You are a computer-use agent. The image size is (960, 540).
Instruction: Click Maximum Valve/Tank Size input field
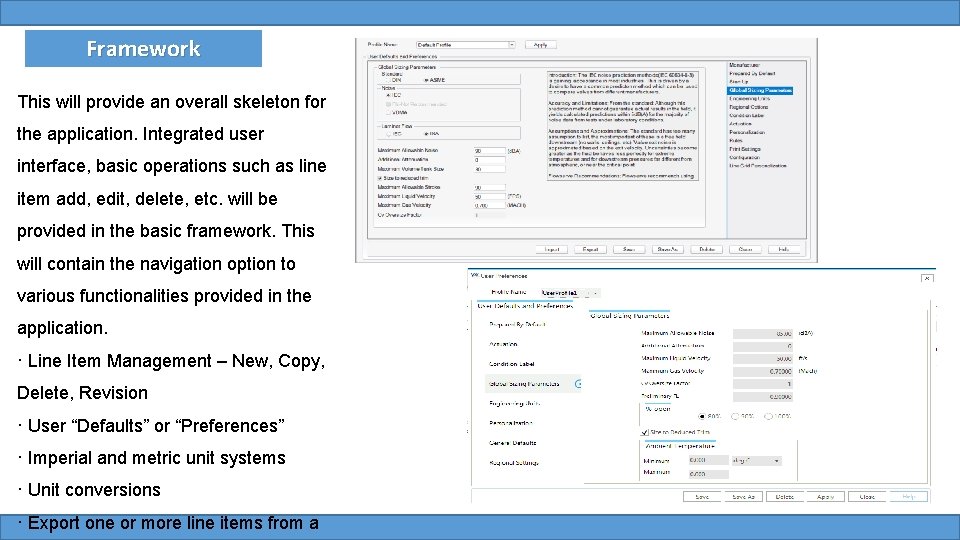click(x=490, y=169)
